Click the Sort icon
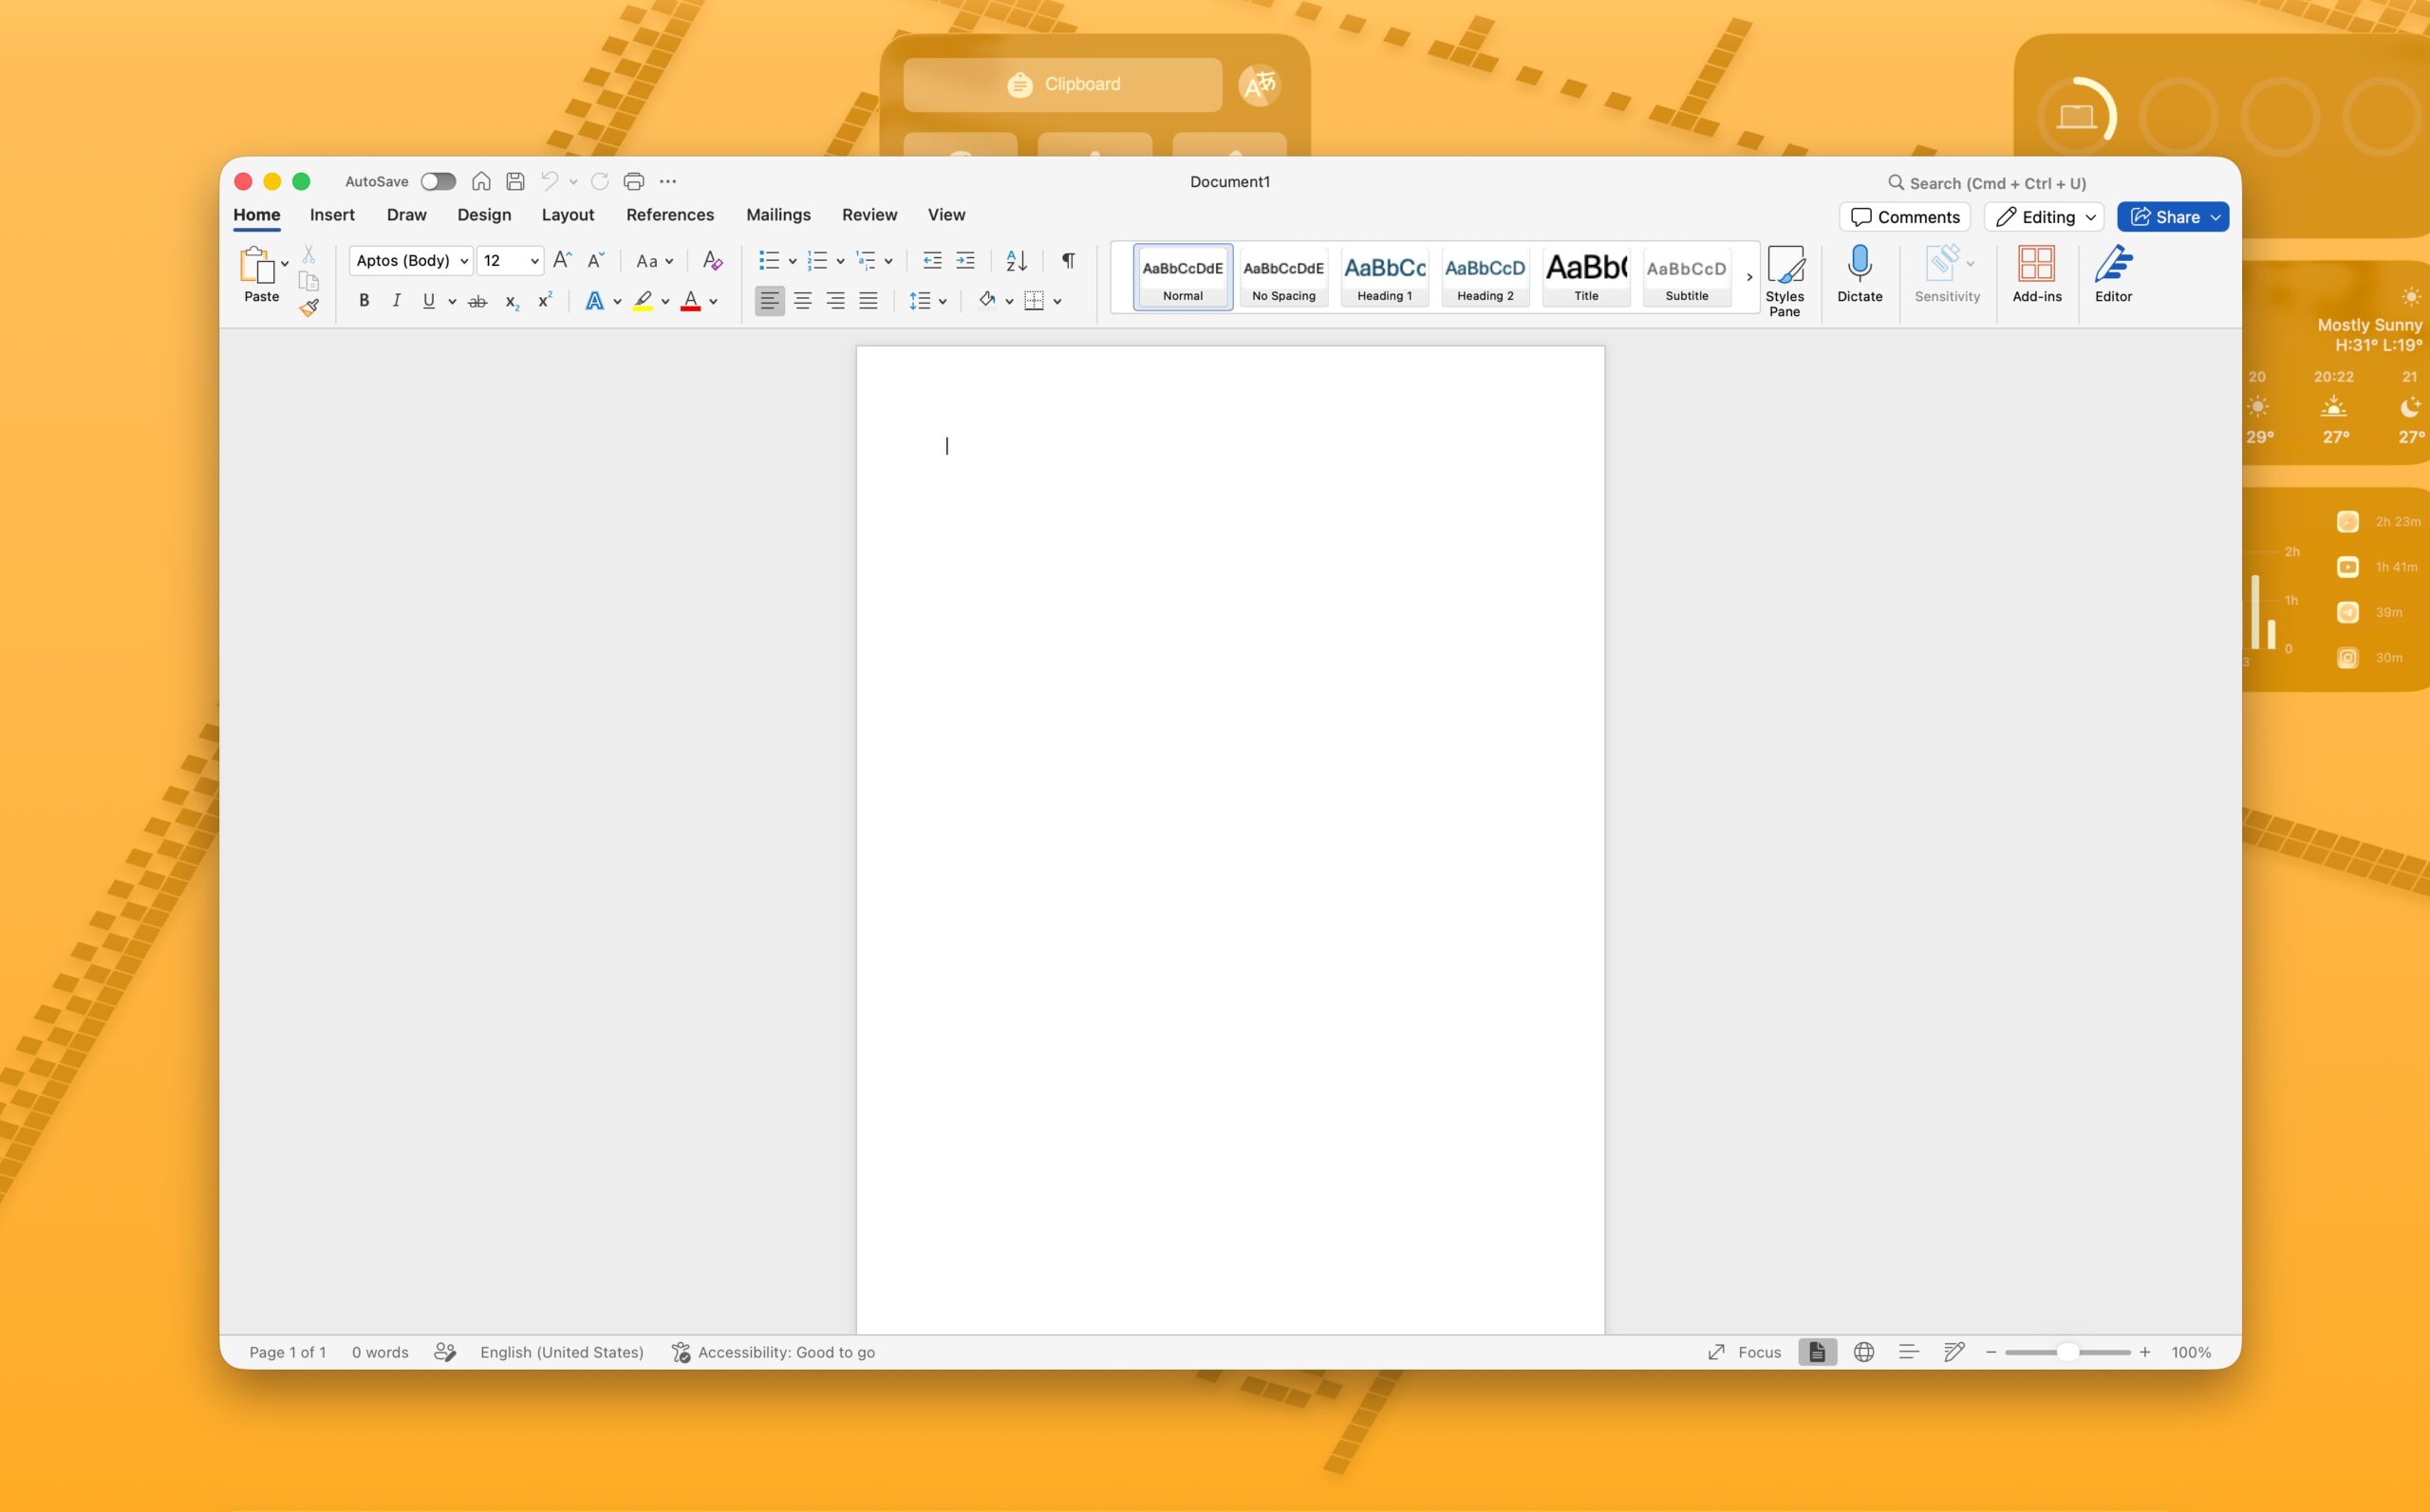Image resolution: width=2430 pixels, height=1512 pixels. tap(1016, 260)
